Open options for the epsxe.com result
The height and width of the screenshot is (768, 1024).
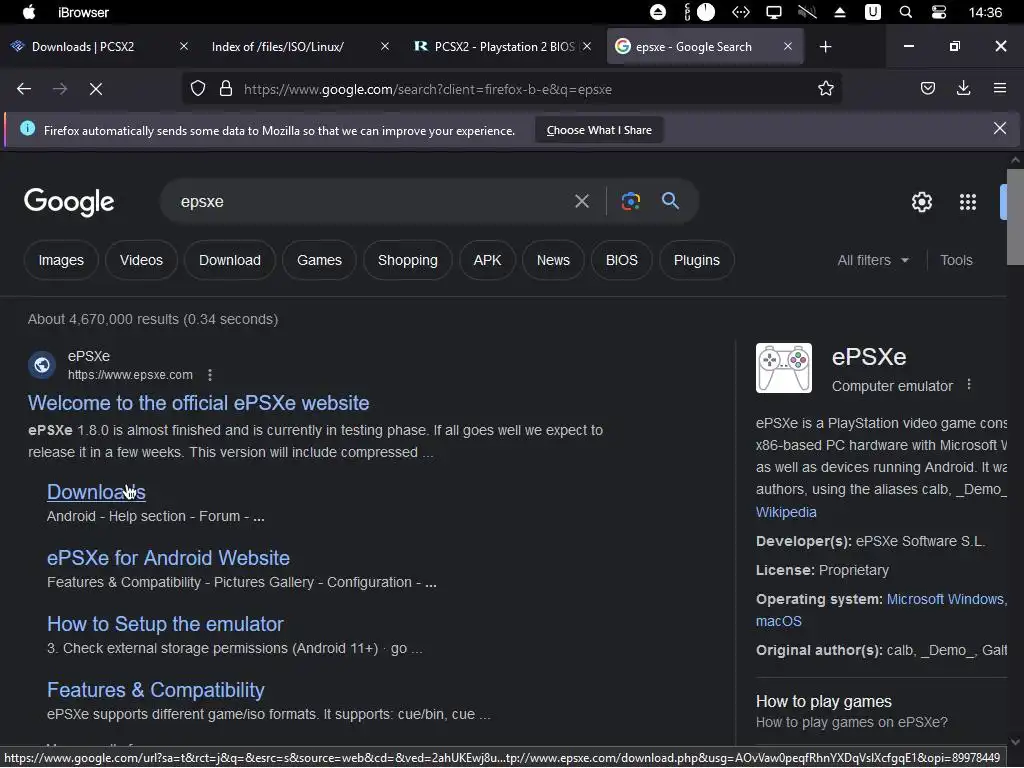point(210,375)
